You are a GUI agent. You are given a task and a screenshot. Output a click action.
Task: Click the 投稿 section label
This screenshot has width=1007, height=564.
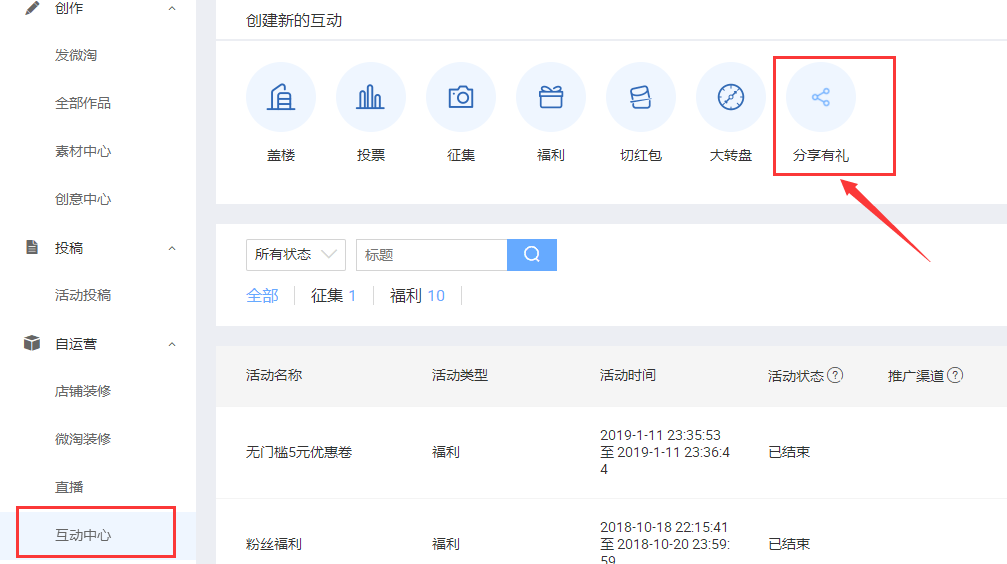point(69,248)
